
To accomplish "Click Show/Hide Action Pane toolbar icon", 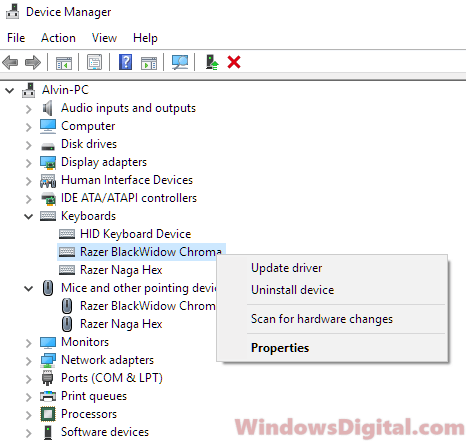I will (149, 62).
